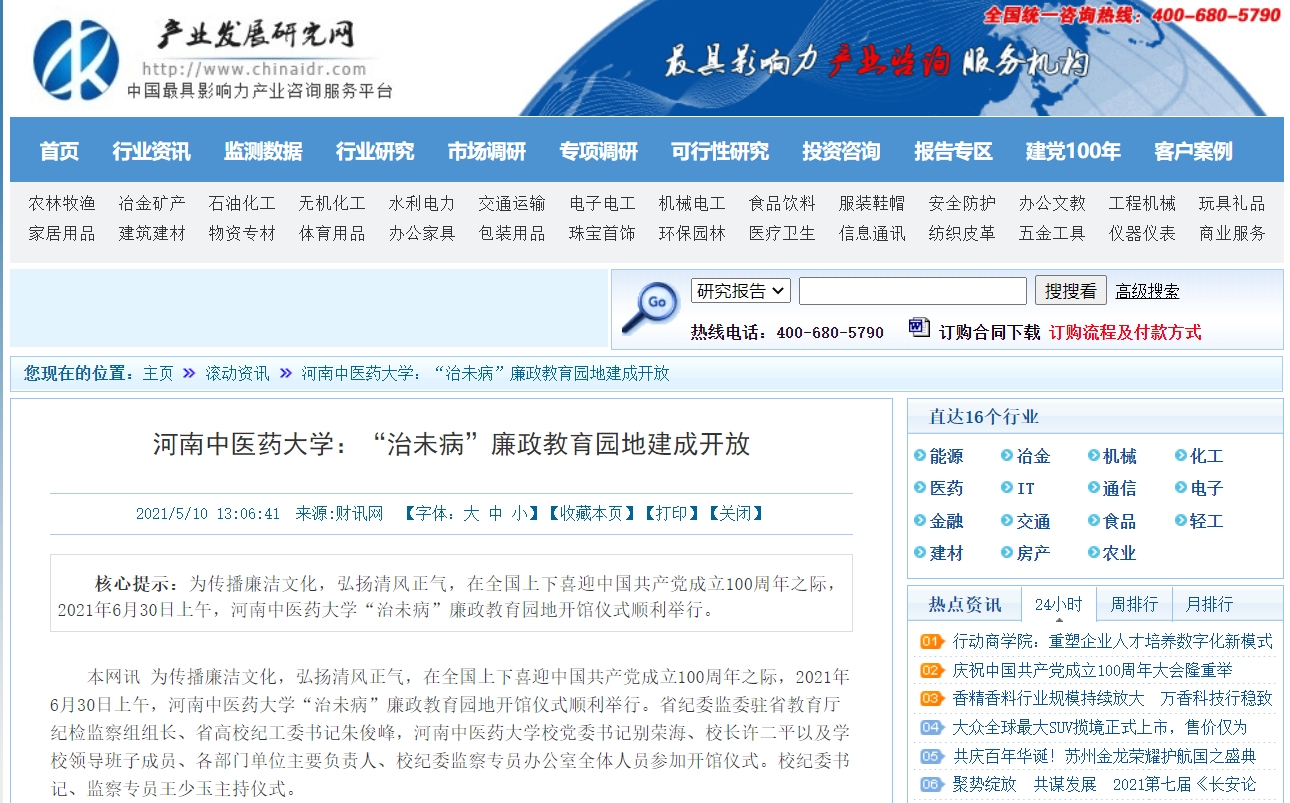Switch to the 月排行 tab
The height and width of the screenshot is (803, 1290).
[x=1209, y=604]
